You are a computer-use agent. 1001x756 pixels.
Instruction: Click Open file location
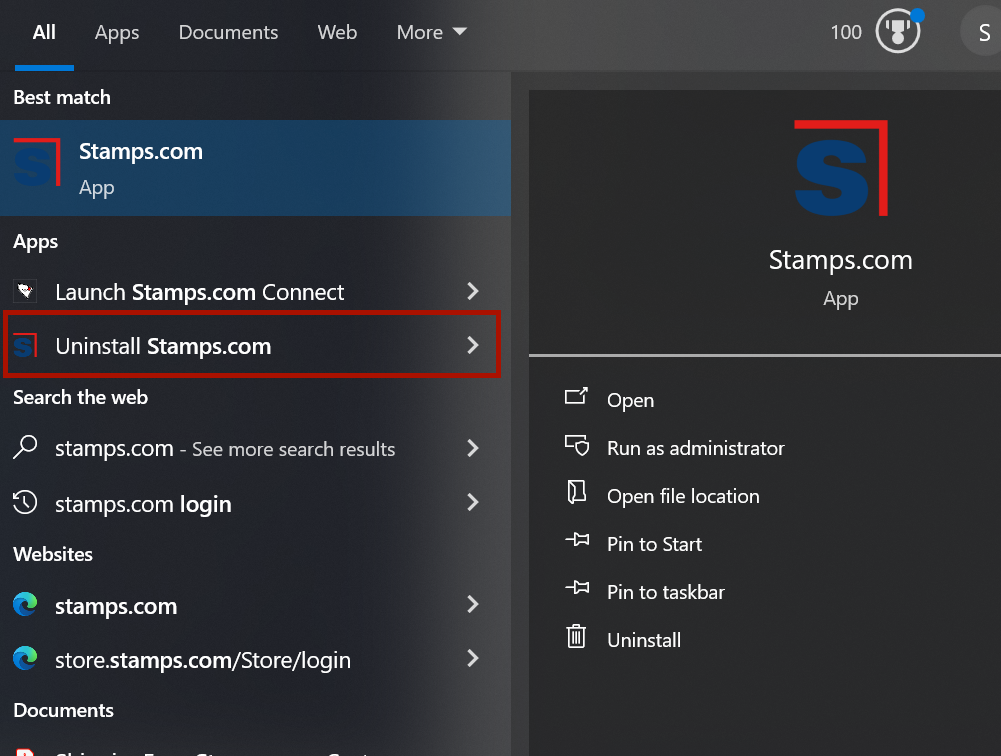[x=683, y=495]
